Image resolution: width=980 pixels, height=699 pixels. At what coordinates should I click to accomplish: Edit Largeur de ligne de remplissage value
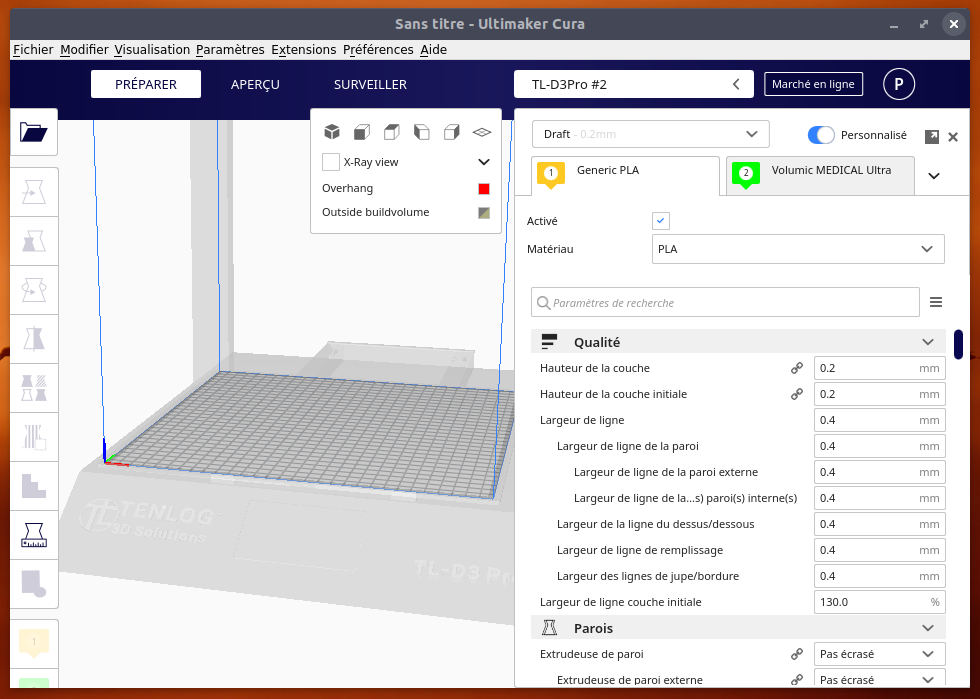879,550
